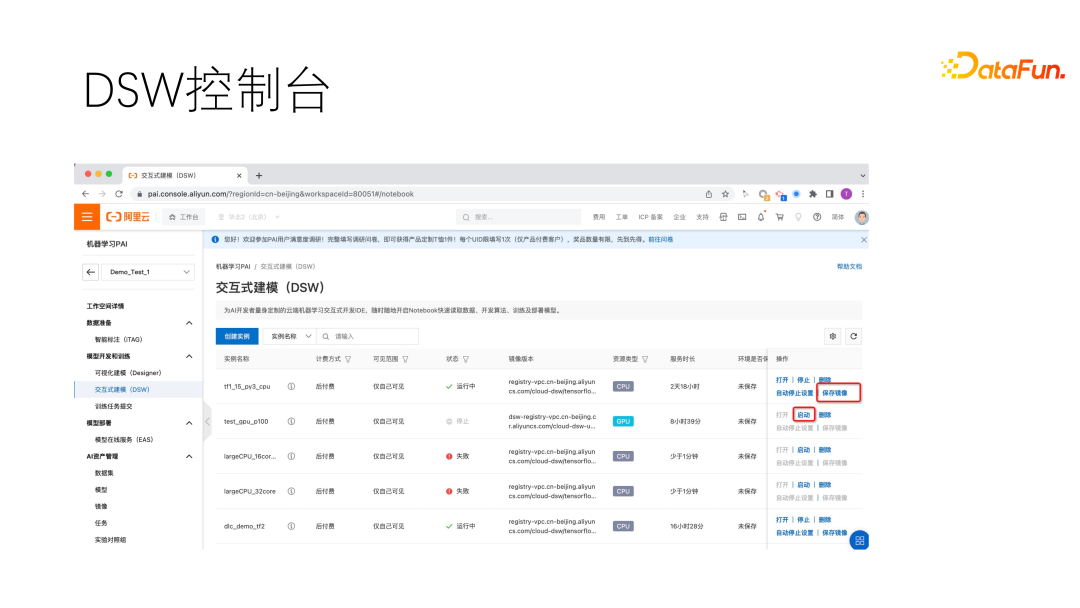Screen dimensions: 1080x608
Task: Open the ICP 备案 header menu
Action: [x=650, y=217]
